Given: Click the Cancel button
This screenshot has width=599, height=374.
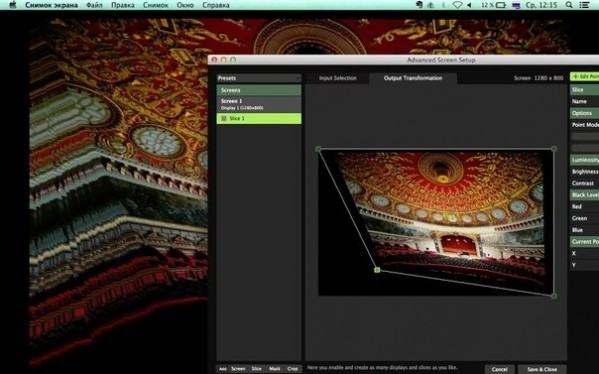Looking at the screenshot, I should coord(500,369).
